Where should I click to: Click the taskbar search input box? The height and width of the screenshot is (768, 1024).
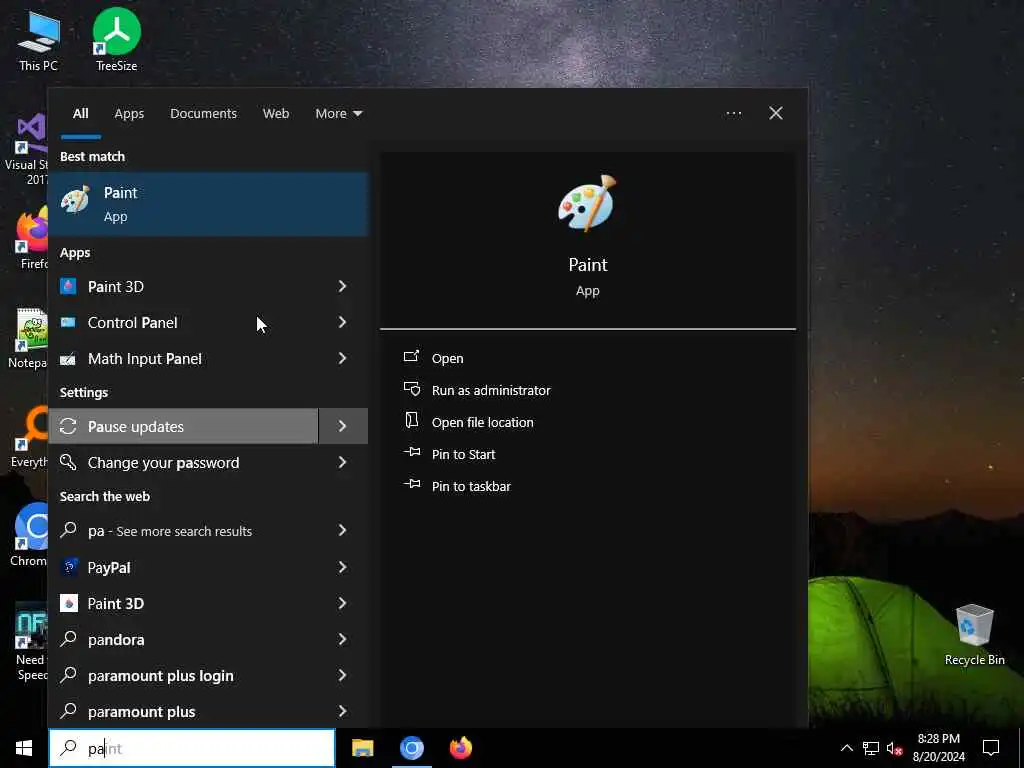pos(192,748)
